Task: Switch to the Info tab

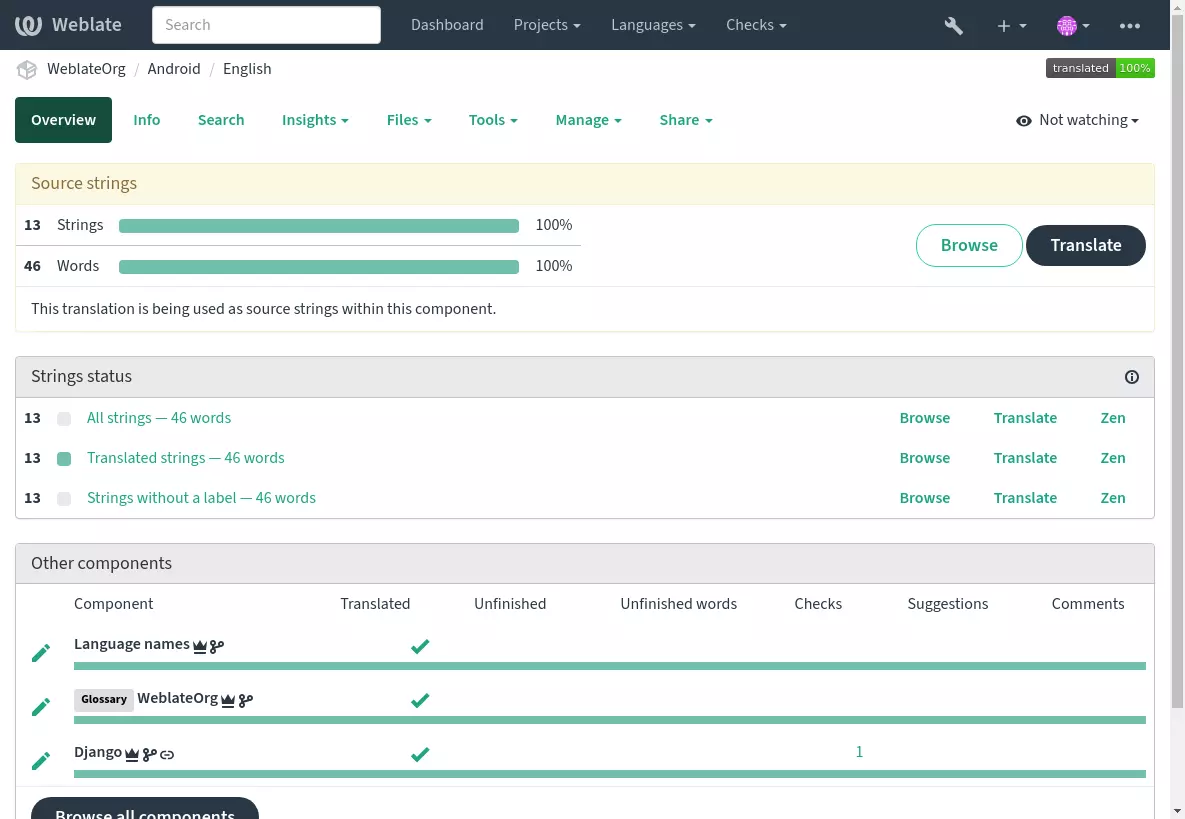Action: click(x=147, y=120)
